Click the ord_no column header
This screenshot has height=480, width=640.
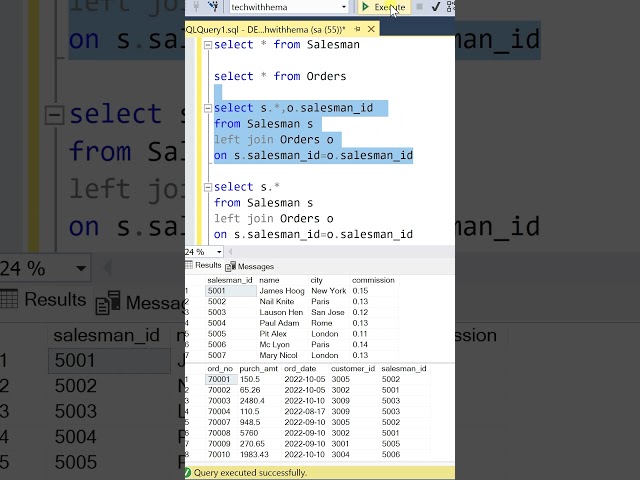coord(220,369)
